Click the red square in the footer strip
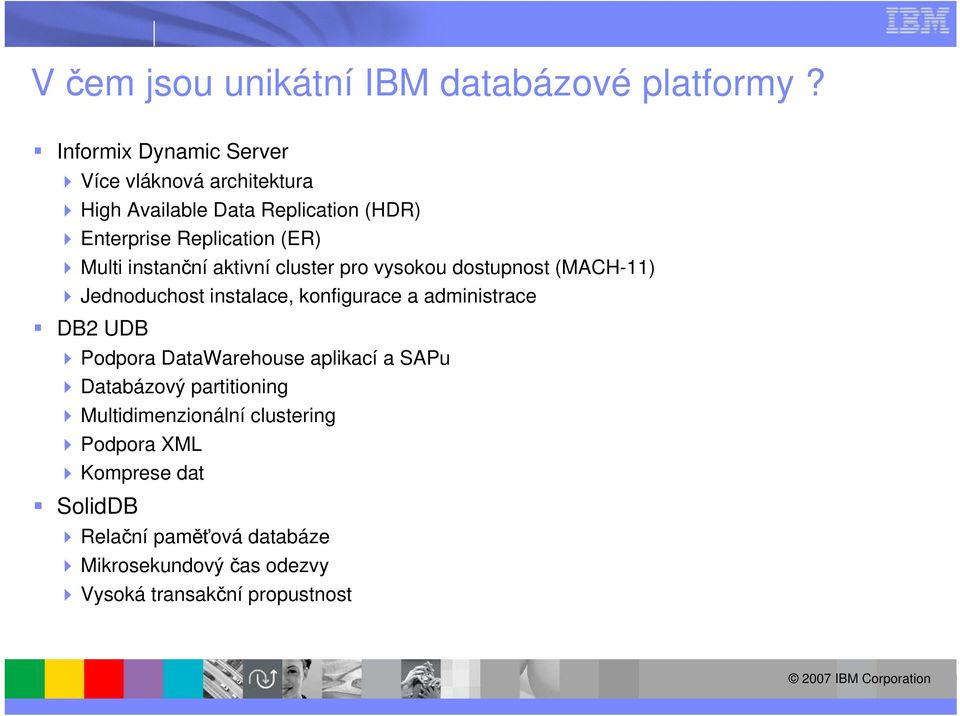Screen dimensions: 960x716 [x=104, y=679]
